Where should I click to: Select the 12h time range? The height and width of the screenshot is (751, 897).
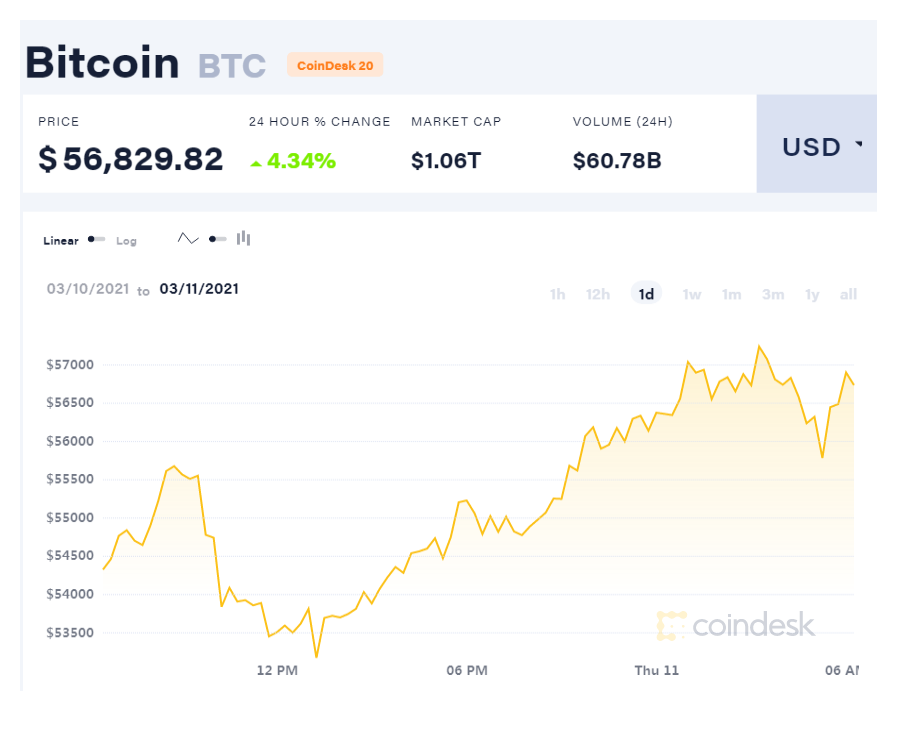pos(598,295)
